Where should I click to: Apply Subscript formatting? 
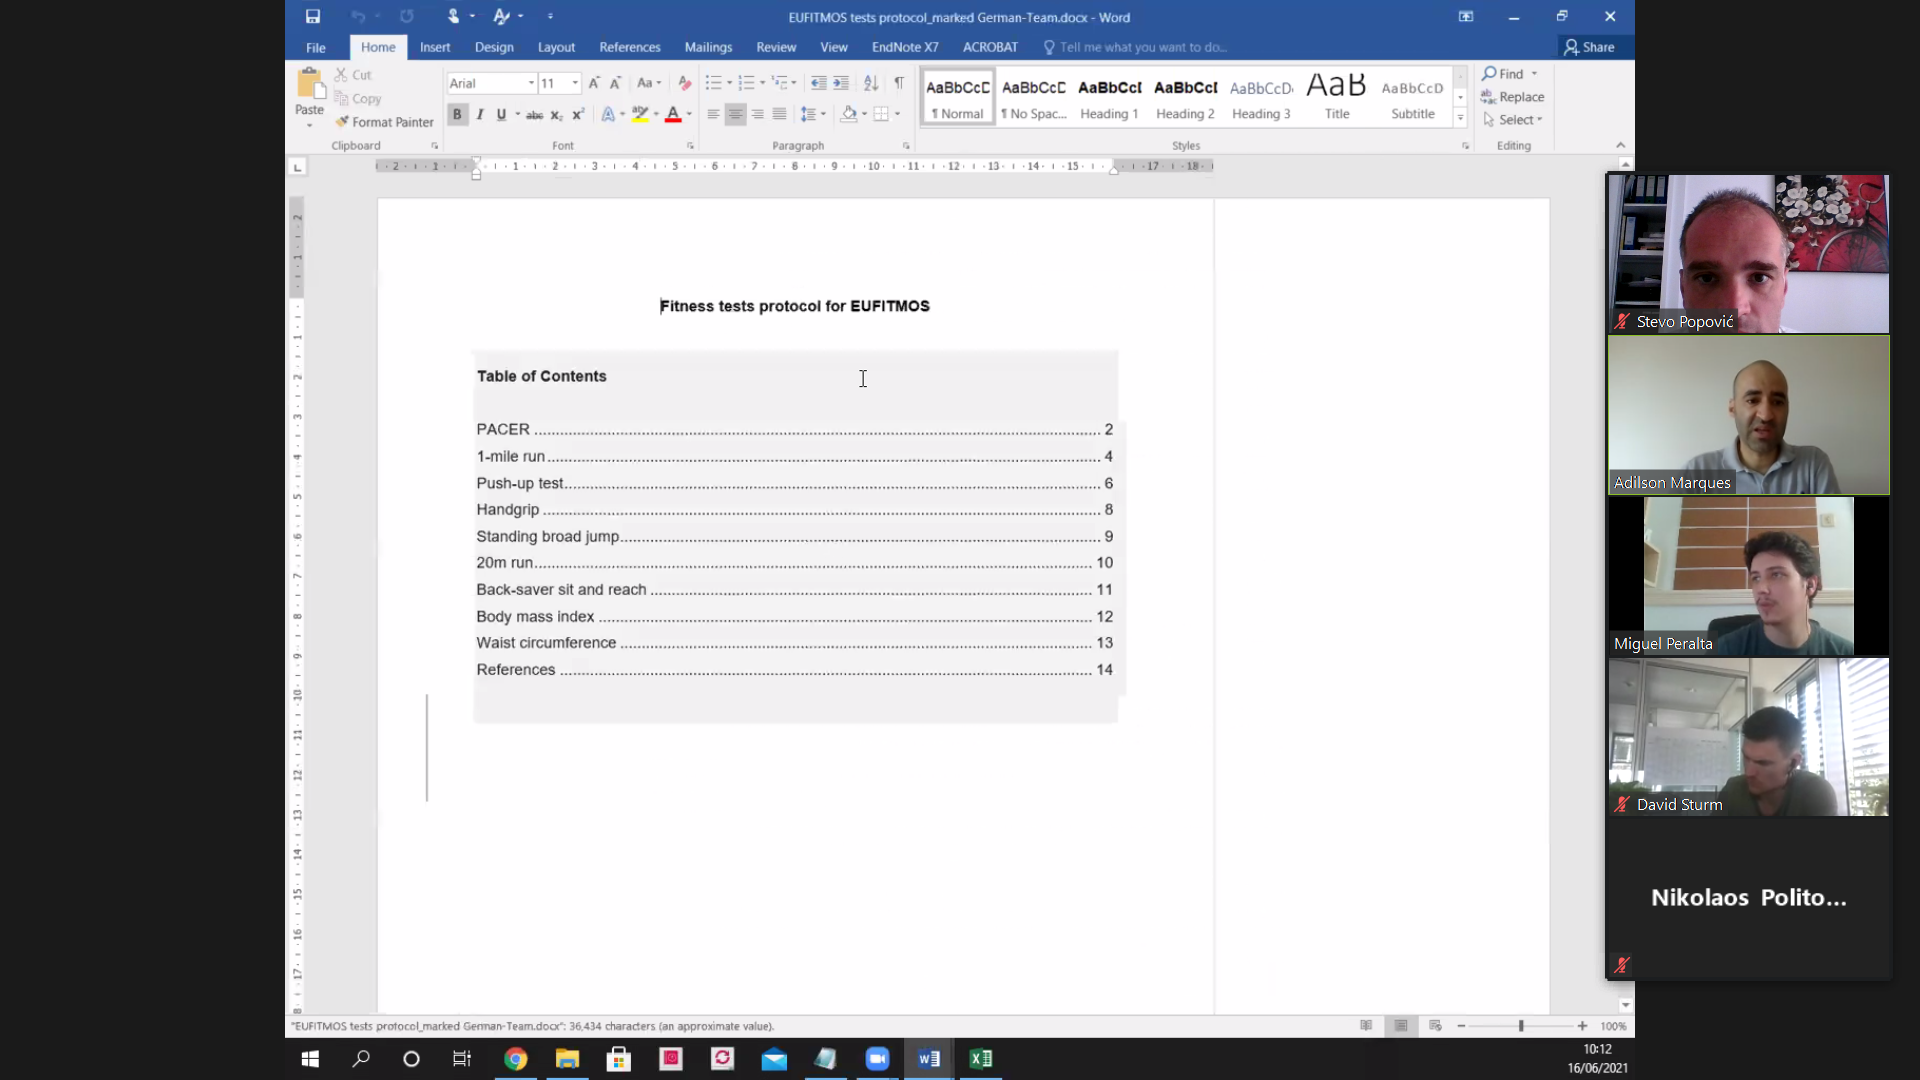pos(557,114)
